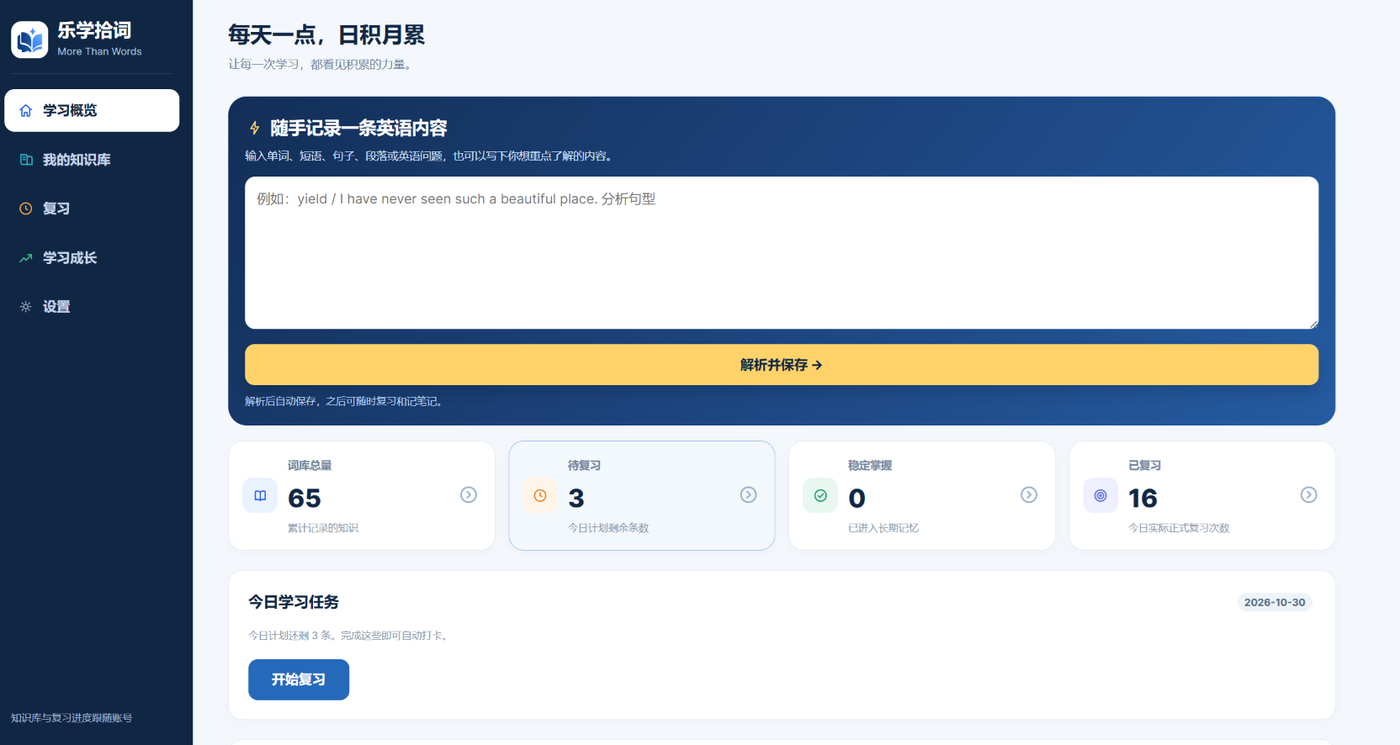1400x745 pixels.
Task: Click the 今日计划剩余条数 caption
Action: pos(608,528)
